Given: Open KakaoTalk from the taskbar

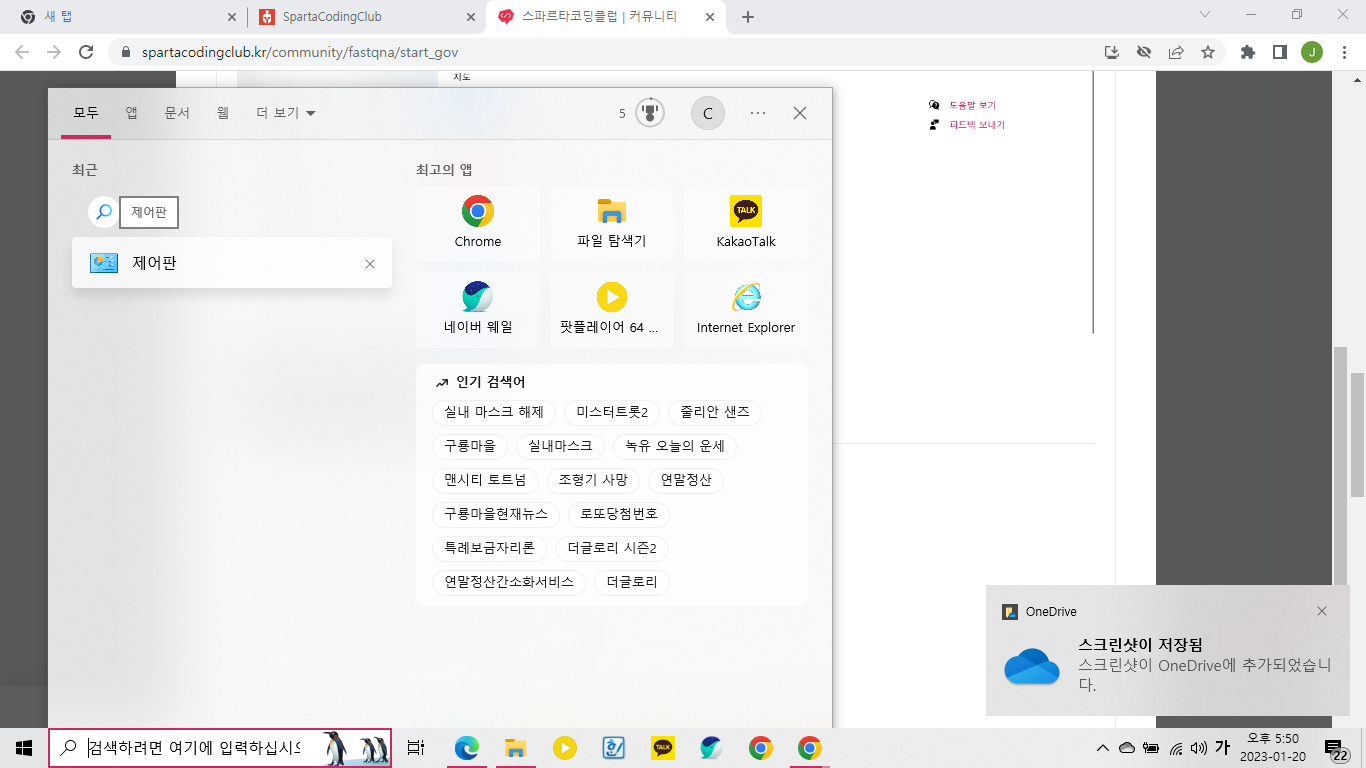Looking at the screenshot, I should pyautogui.click(x=662, y=748).
